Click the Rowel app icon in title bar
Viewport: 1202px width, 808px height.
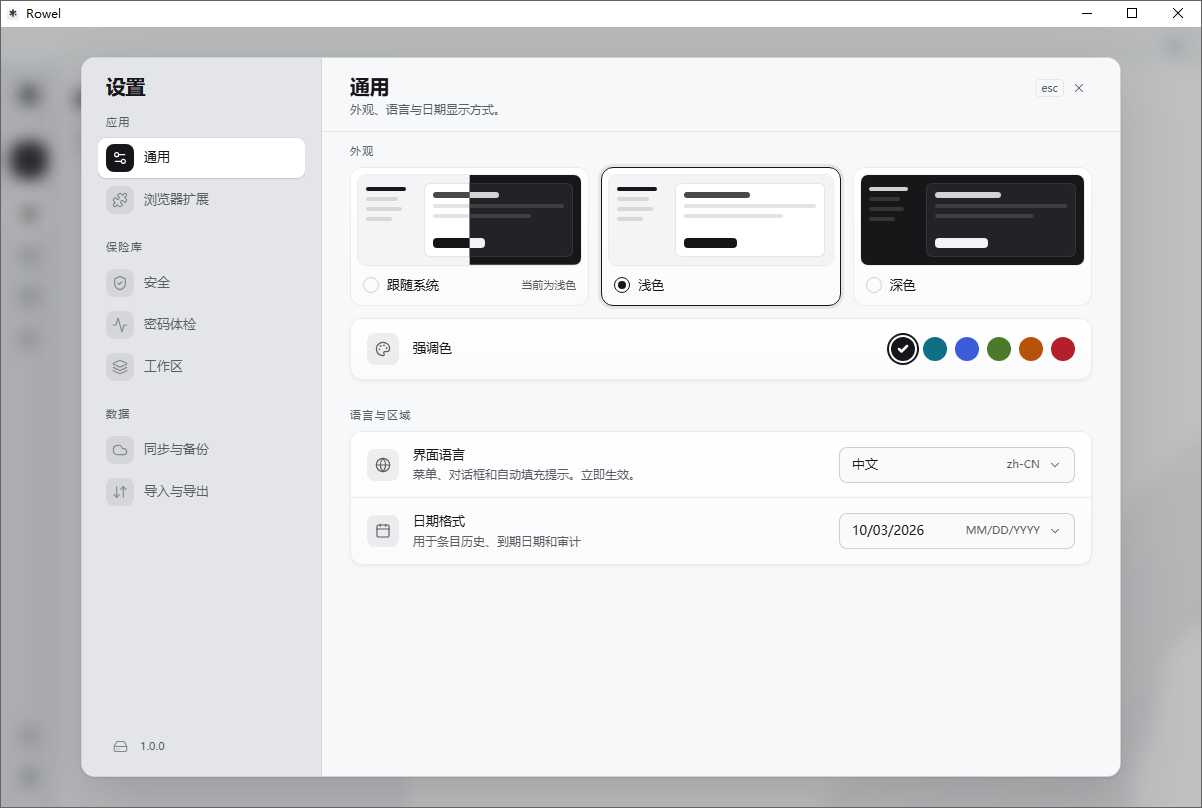click(13, 14)
